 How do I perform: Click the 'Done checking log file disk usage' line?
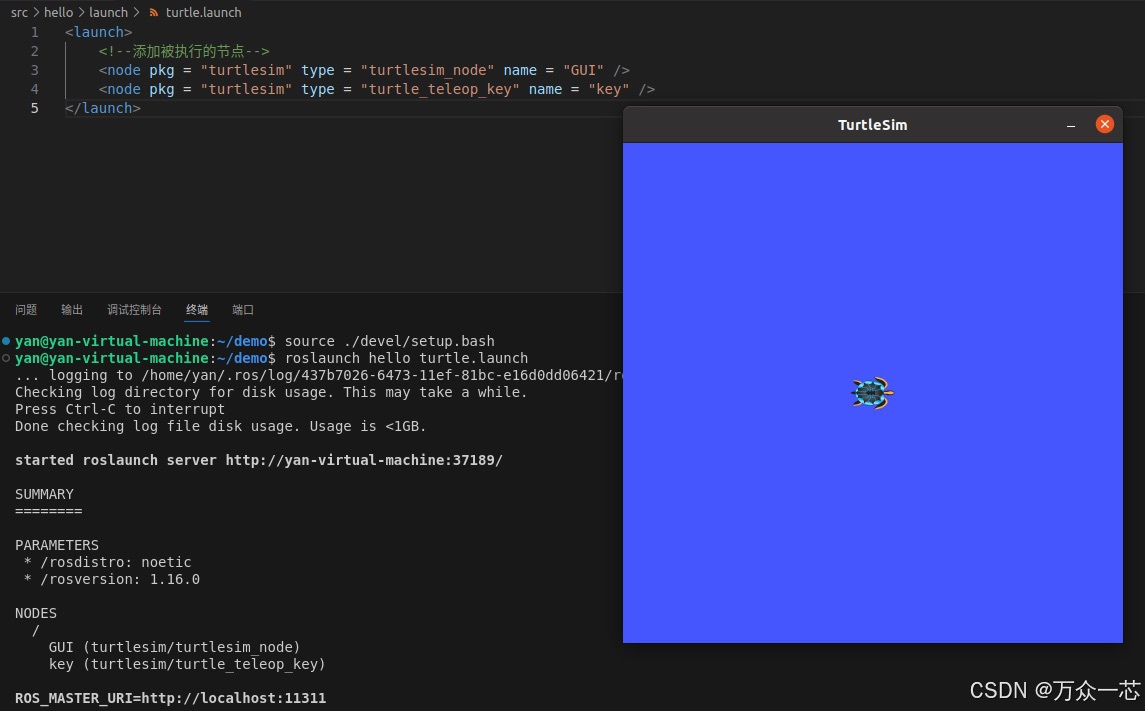click(221, 426)
